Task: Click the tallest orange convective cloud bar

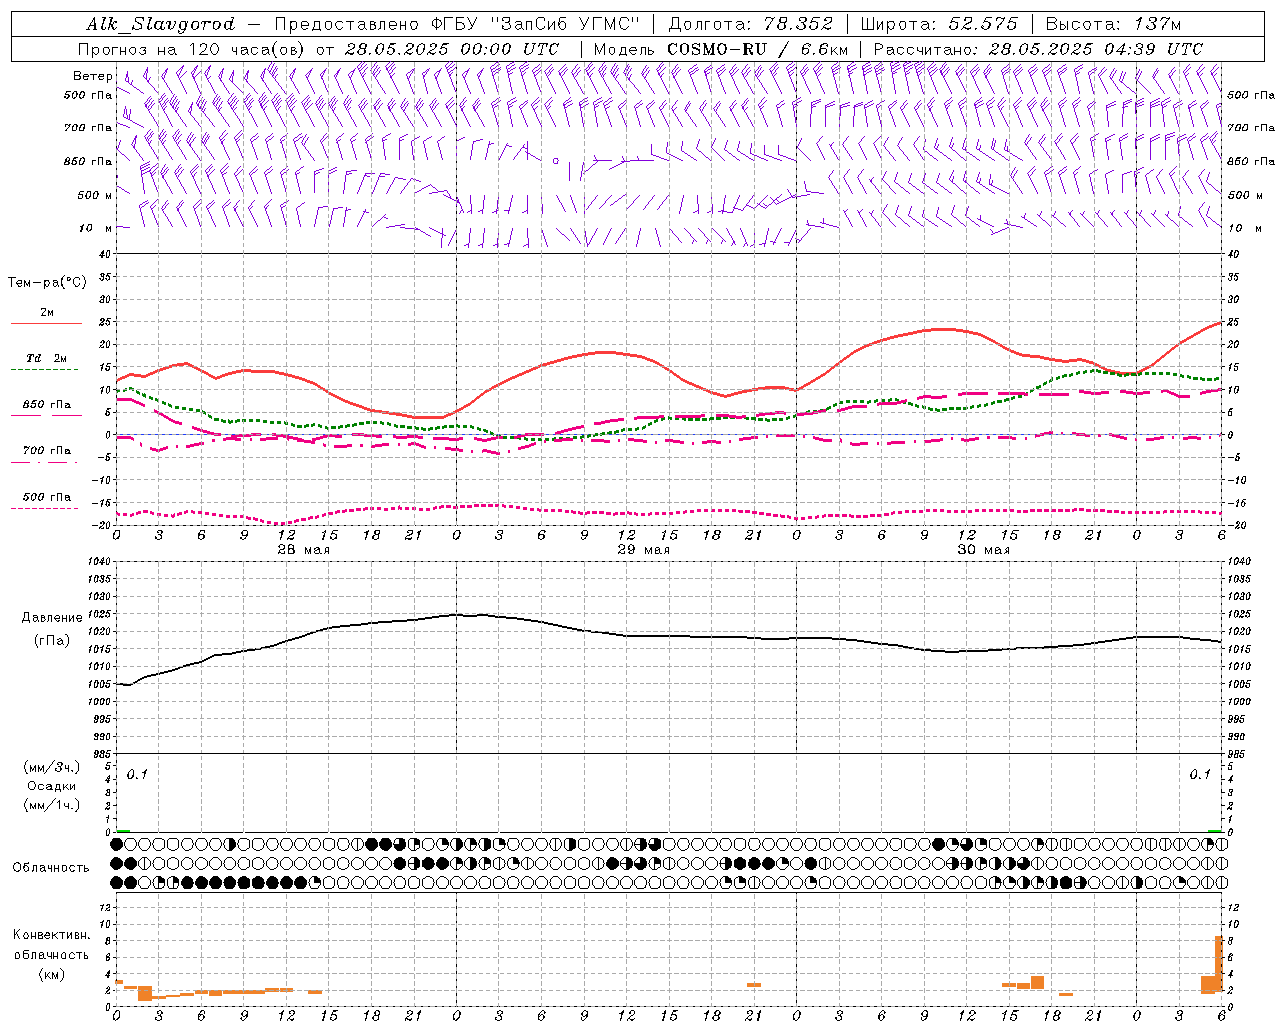Action: click(x=1219, y=965)
